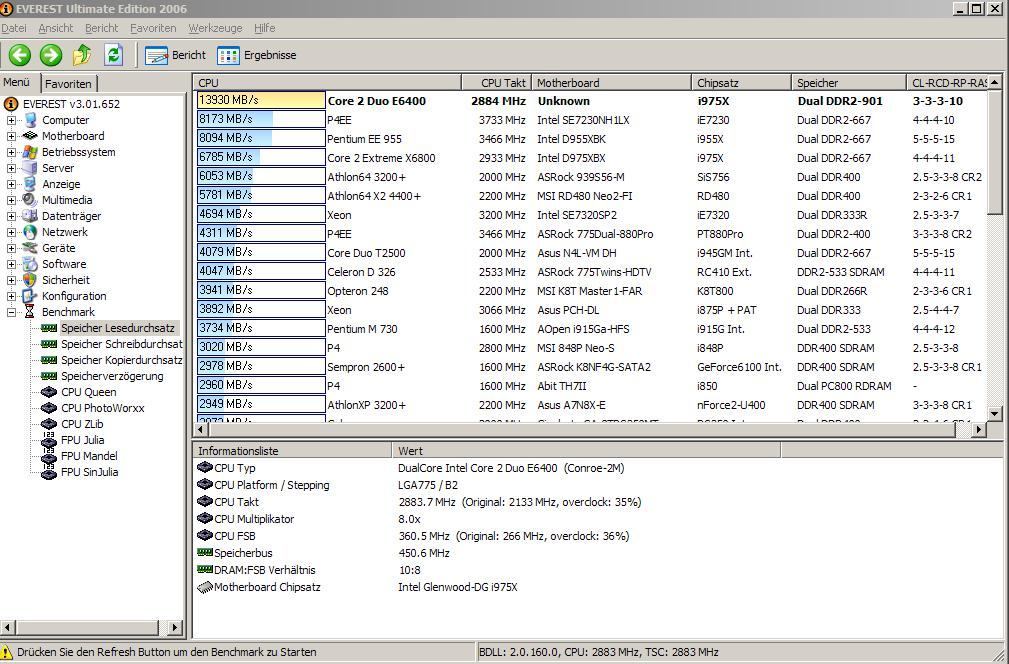Expand the Betriebssystem tree node
This screenshot has height=664, width=1009.
[11, 152]
